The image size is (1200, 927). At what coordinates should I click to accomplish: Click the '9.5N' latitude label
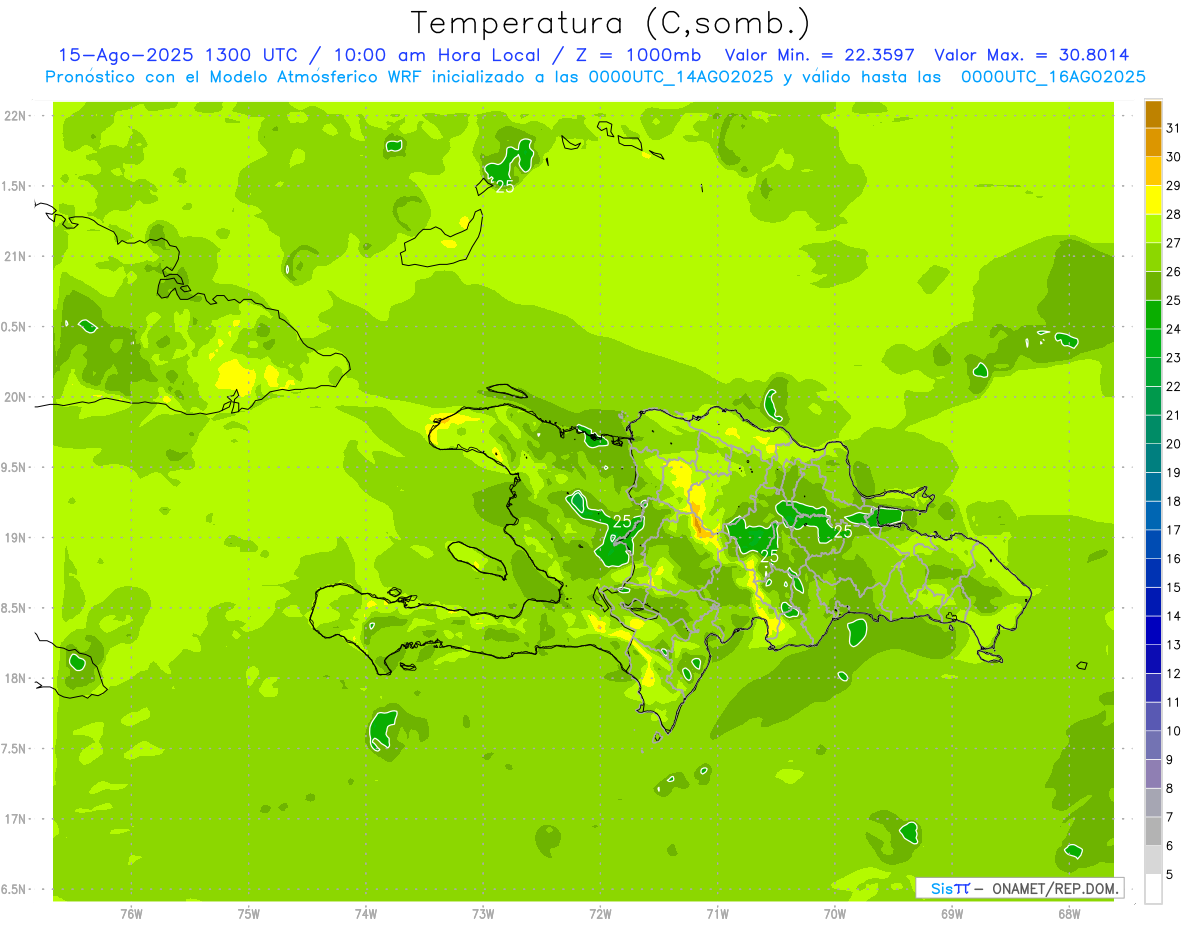pos(15,468)
